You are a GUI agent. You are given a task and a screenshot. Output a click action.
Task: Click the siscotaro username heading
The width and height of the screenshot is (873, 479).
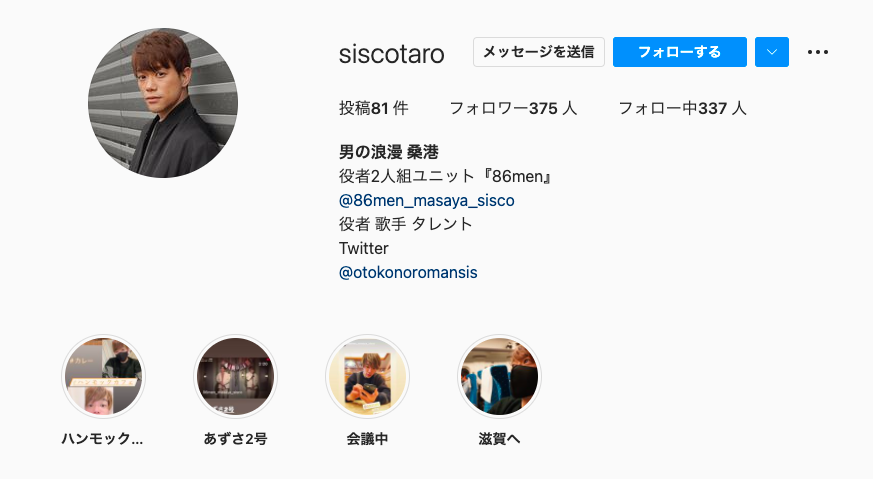(391, 54)
